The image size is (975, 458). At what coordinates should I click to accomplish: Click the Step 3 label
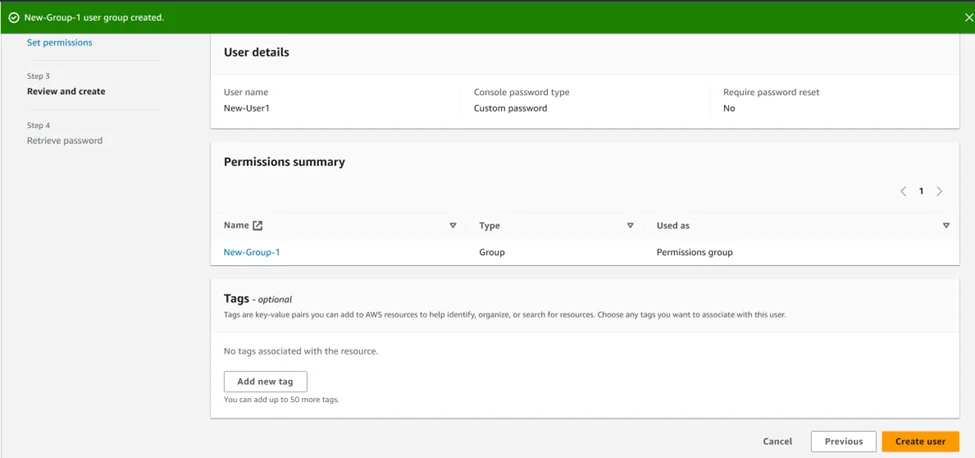pyautogui.click(x=39, y=76)
